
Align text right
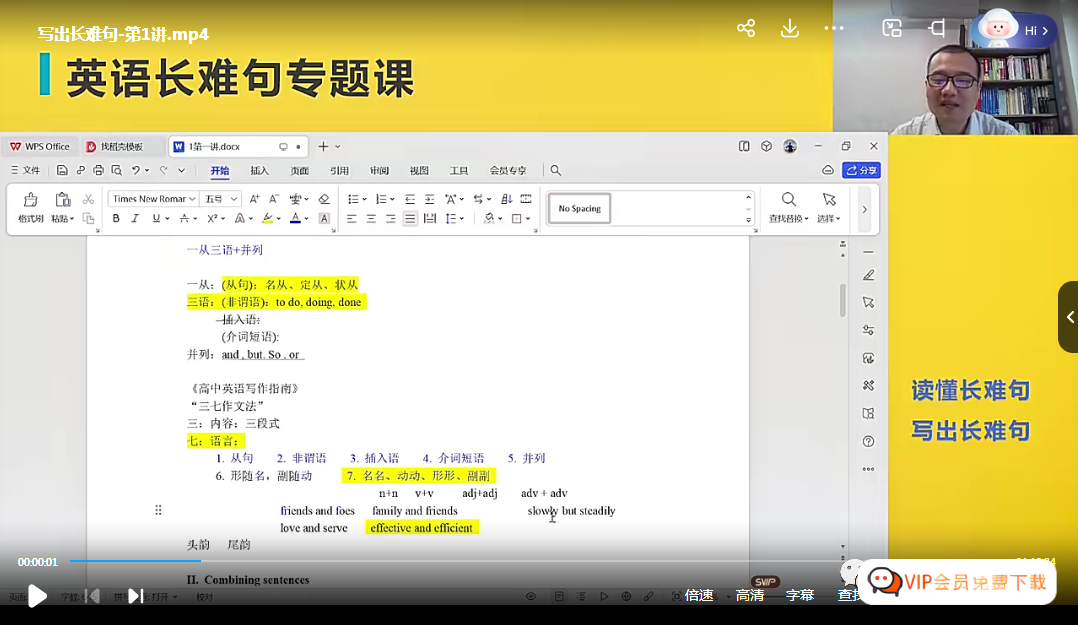pyautogui.click(x=390, y=219)
